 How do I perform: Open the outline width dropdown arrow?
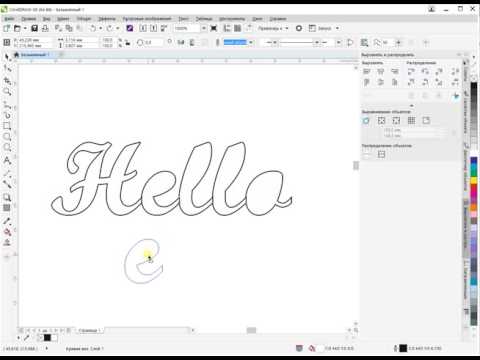251,43
